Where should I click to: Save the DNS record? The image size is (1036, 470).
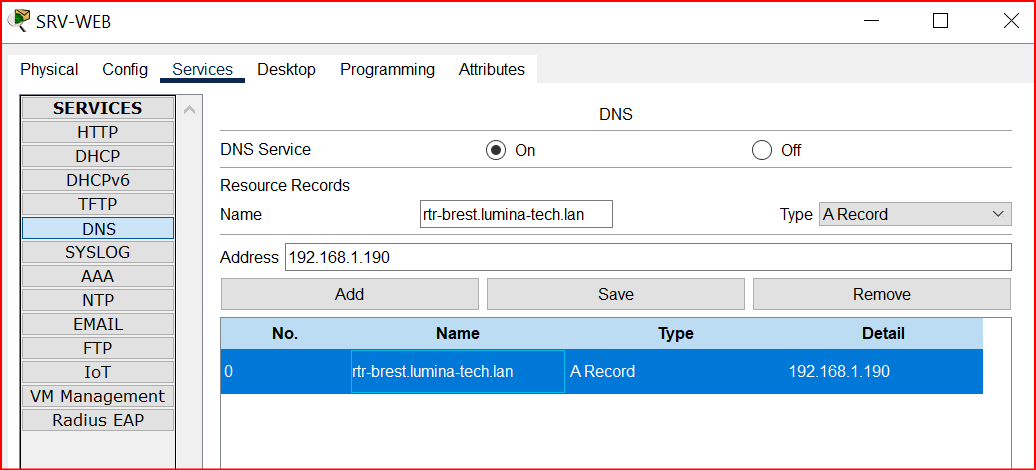click(x=616, y=294)
